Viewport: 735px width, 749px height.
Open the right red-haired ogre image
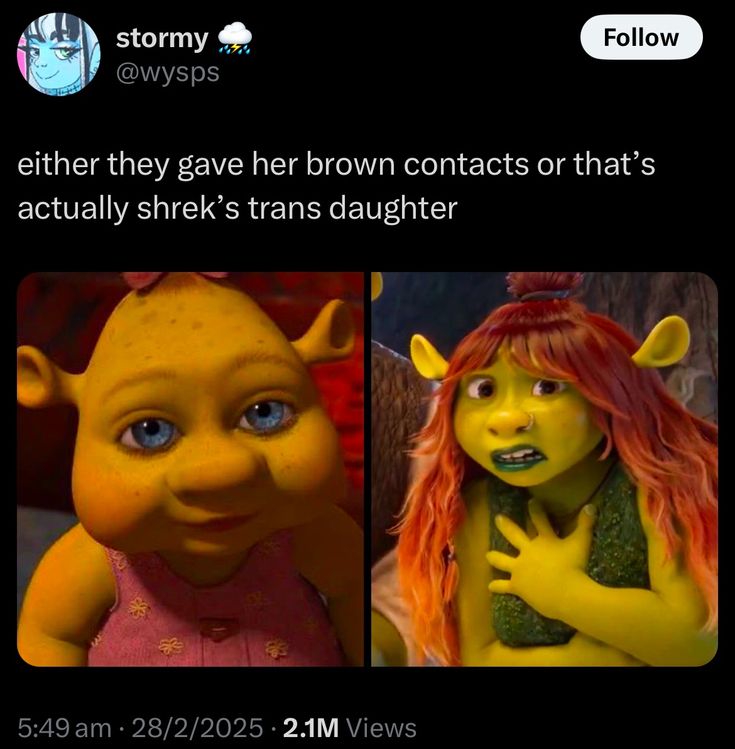click(x=544, y=469)
